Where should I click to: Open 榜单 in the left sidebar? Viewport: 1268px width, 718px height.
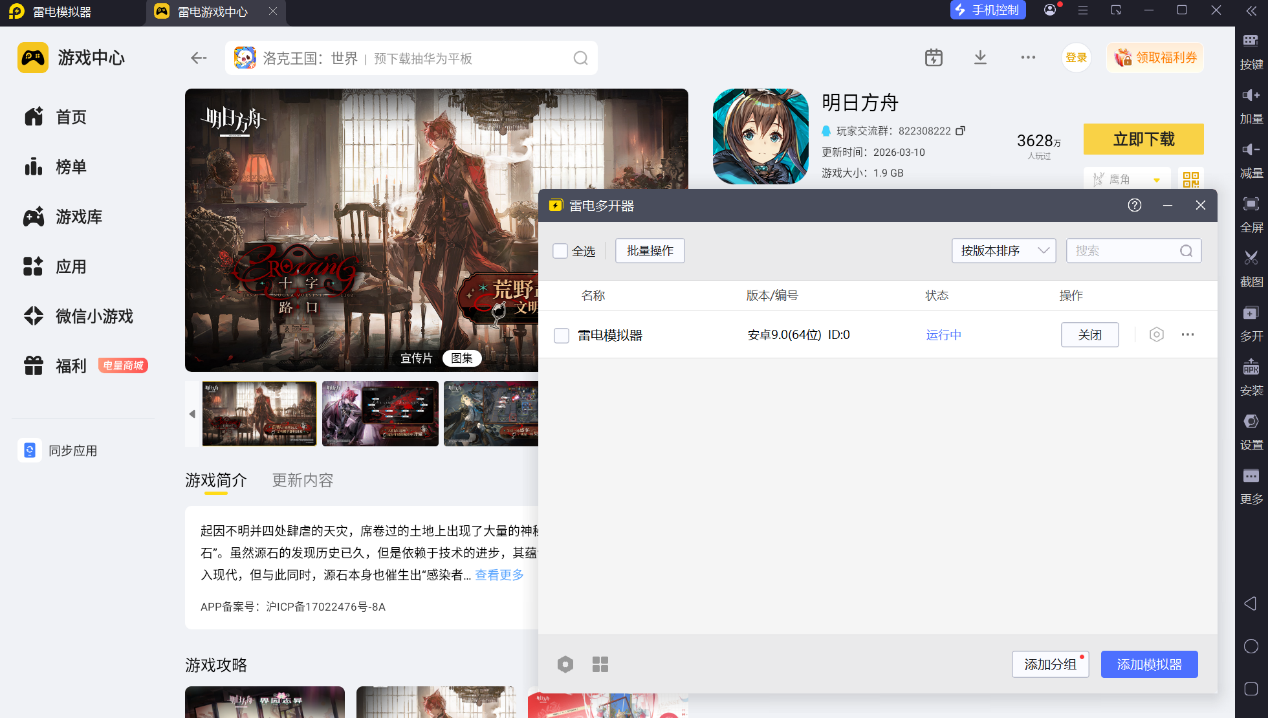point(70,167)
